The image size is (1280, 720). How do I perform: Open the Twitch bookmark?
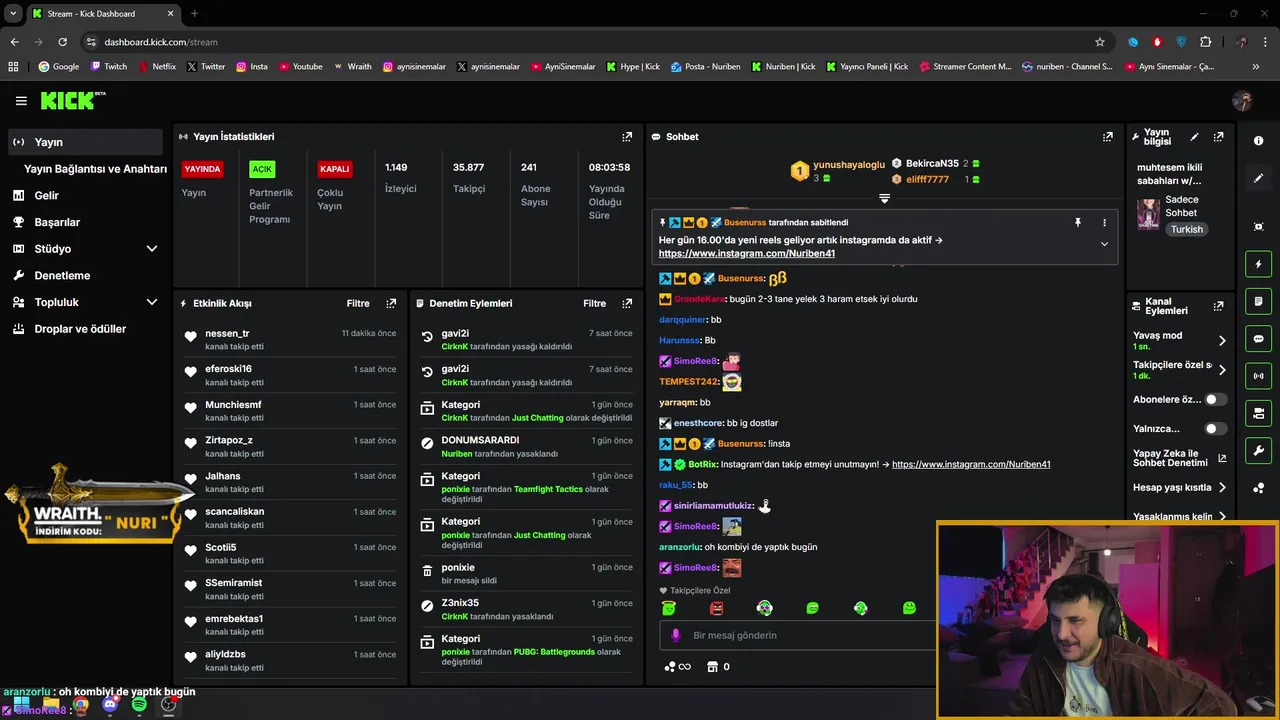click(x=109, y=67)
